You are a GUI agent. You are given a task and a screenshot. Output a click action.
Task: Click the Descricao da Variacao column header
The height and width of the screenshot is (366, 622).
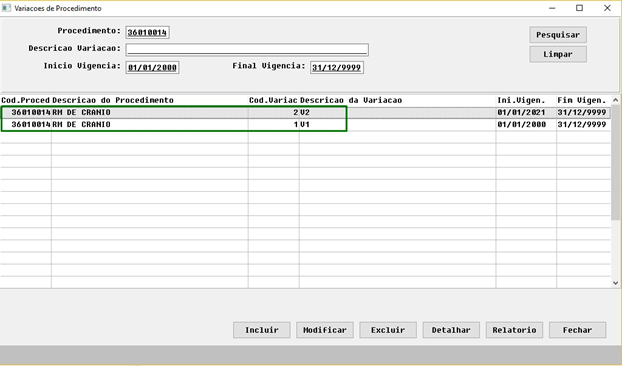pyautogui.click(x=397, y=100)
